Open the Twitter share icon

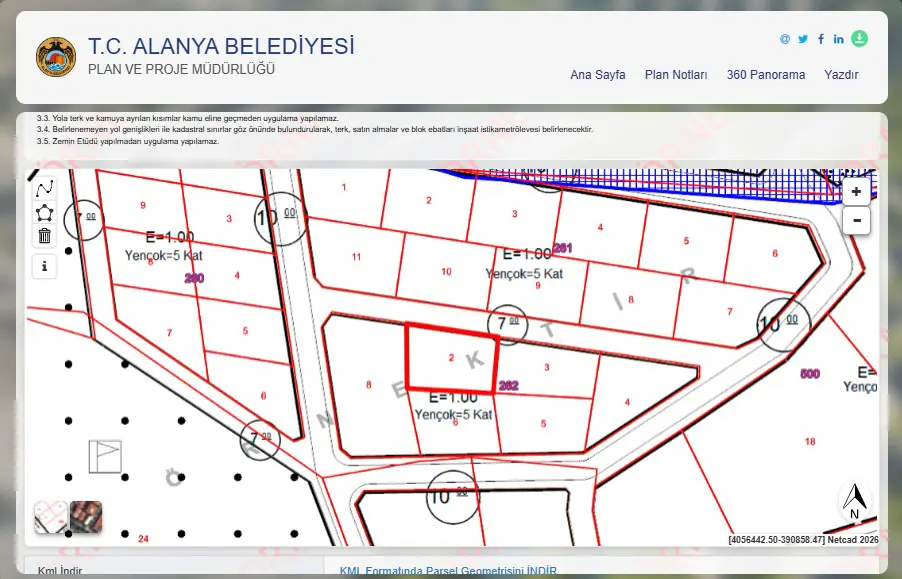tap(803, 39)
